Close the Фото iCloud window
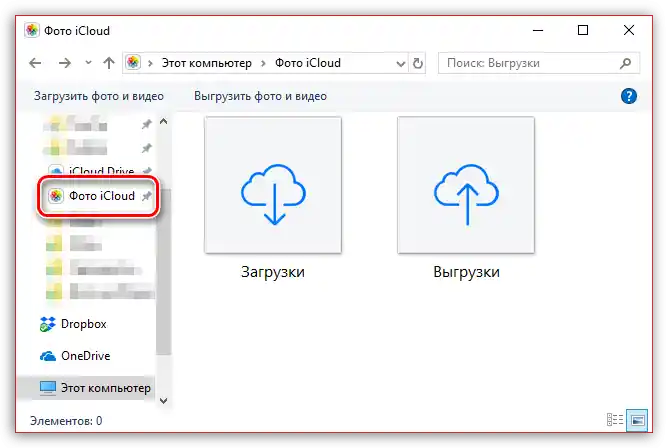 click(x=629, y=30)
